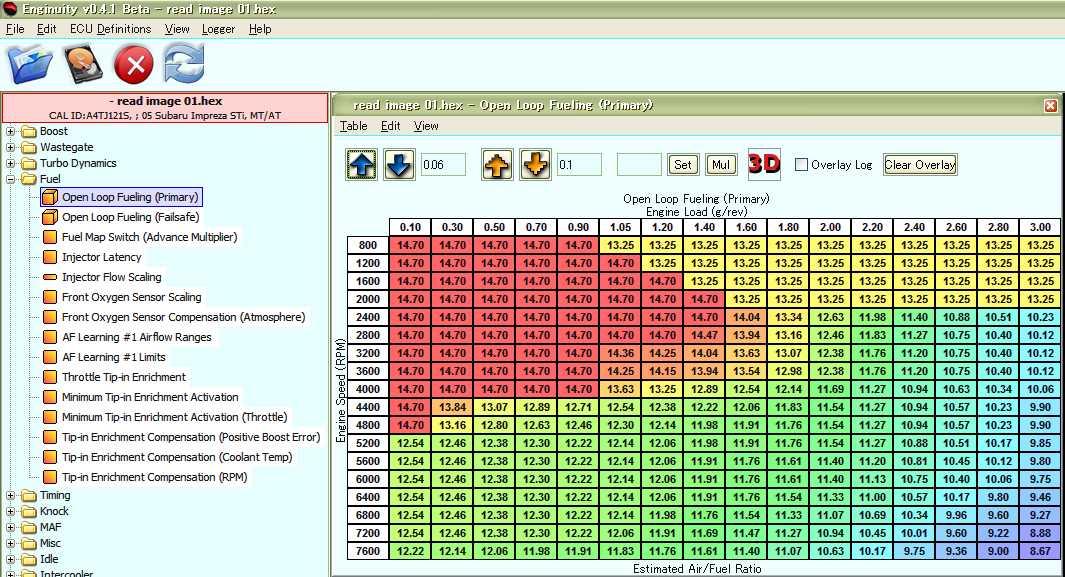Click the fine increment value field 0.06
Image resolution: width=1065 pixels, height=577 pixels.
pyautogui.click(x=443, y=165)
